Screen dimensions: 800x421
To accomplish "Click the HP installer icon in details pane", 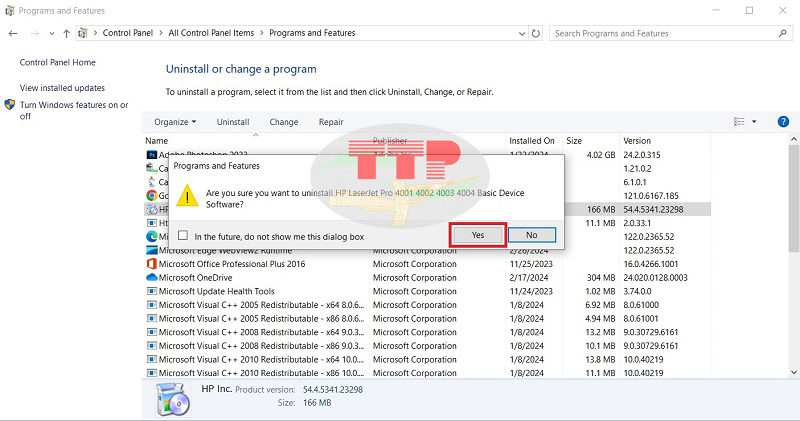I will pos(173,399).
